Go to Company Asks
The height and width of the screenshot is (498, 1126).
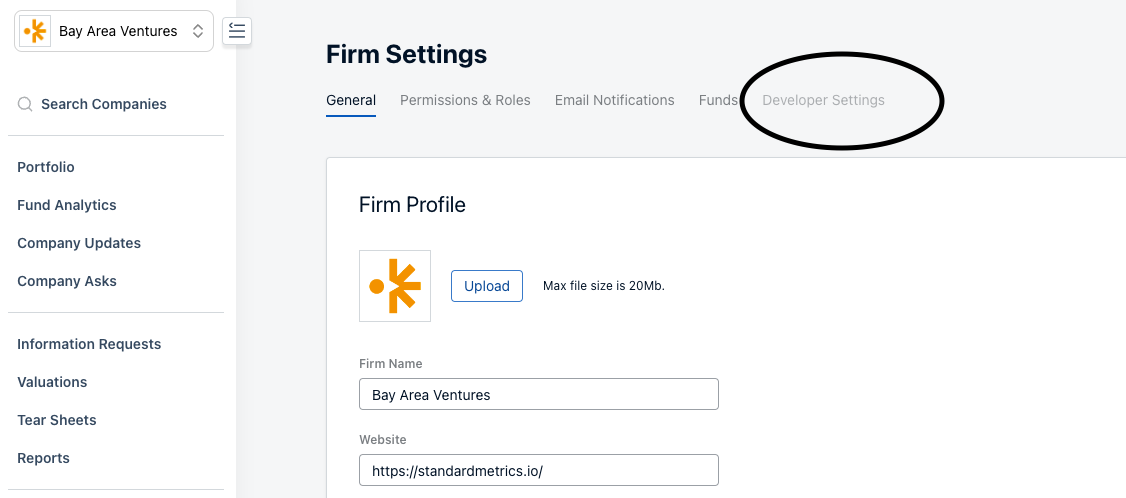click(67, 281)
